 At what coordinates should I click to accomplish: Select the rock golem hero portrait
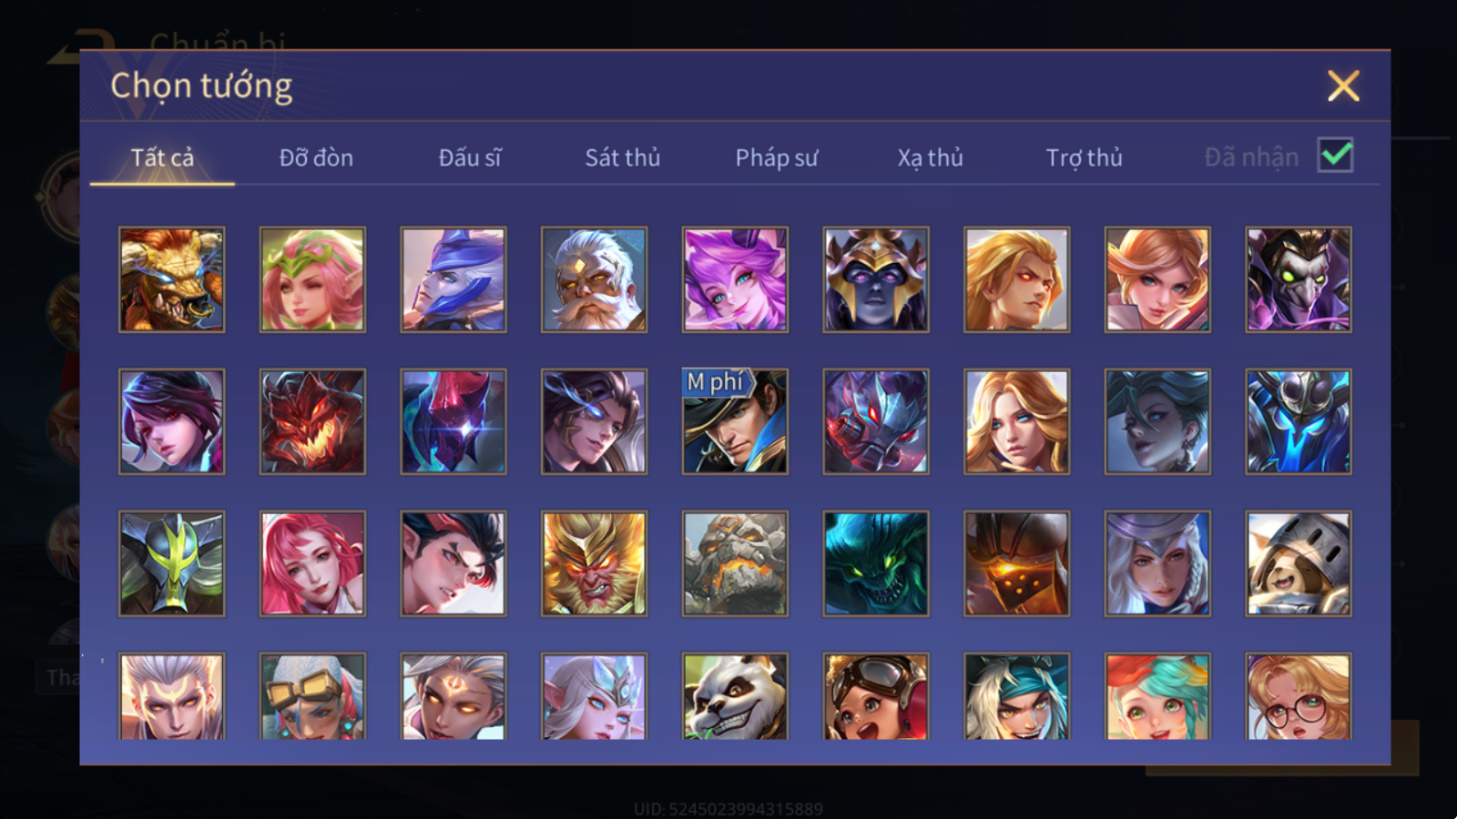coord(735,563)
